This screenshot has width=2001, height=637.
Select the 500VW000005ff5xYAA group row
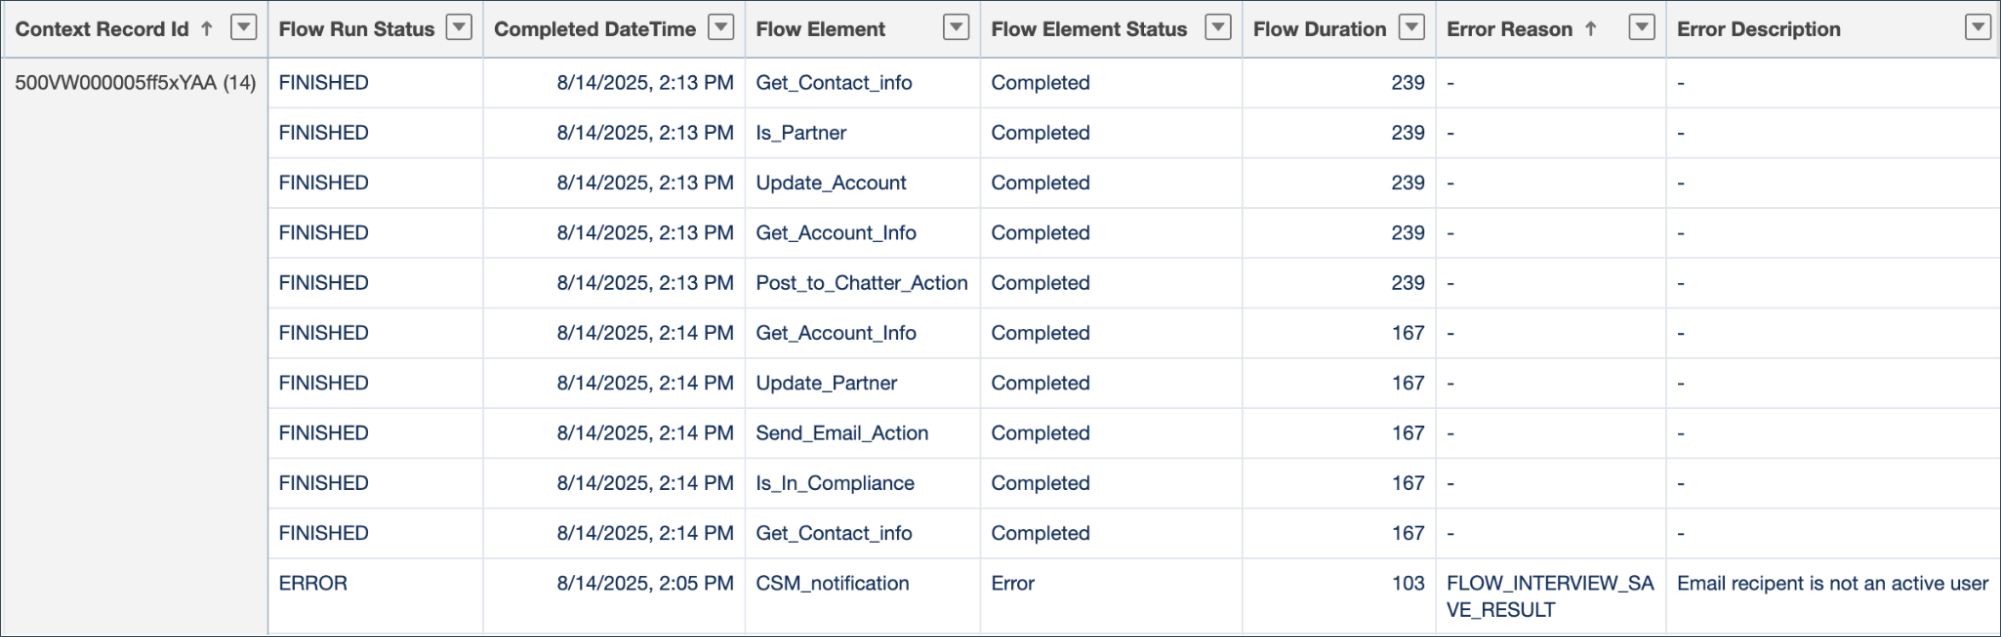(135, 83)
